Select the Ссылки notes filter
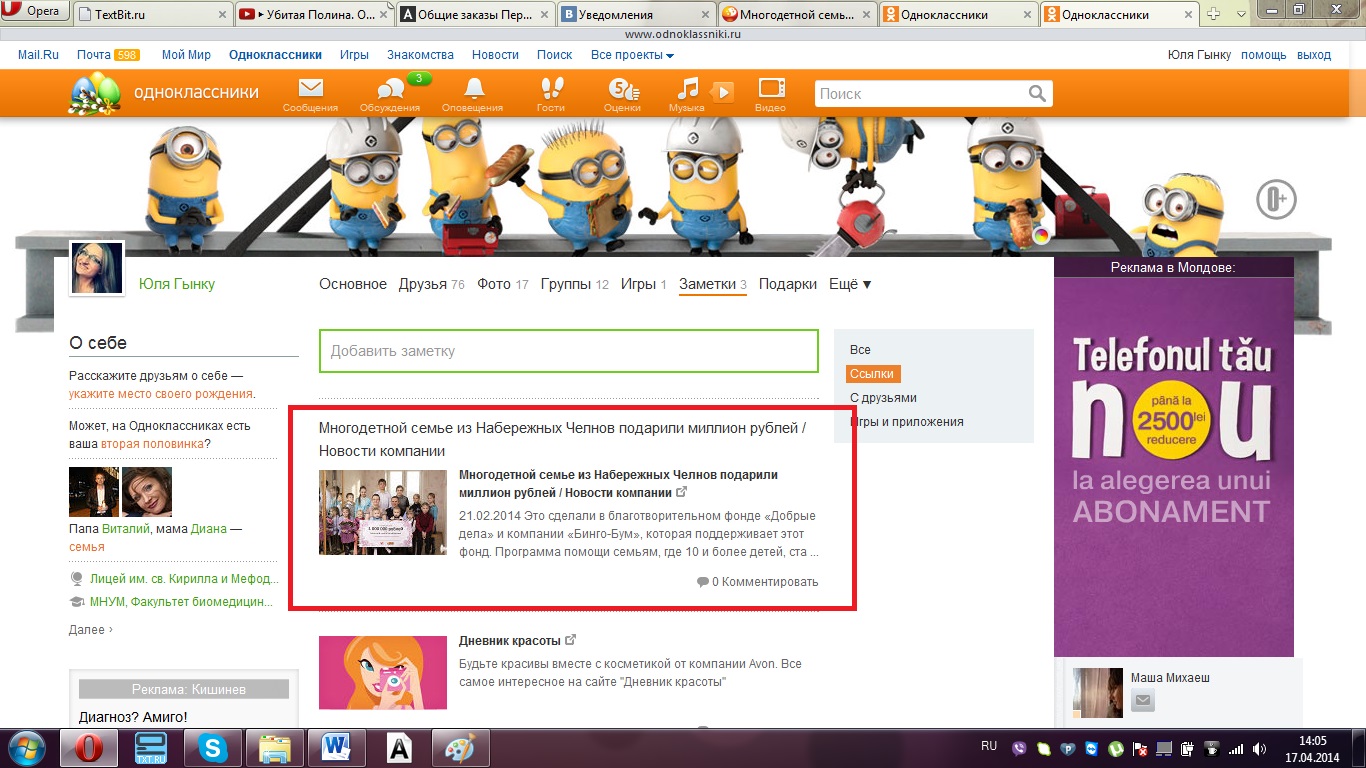 click(872, 374)
